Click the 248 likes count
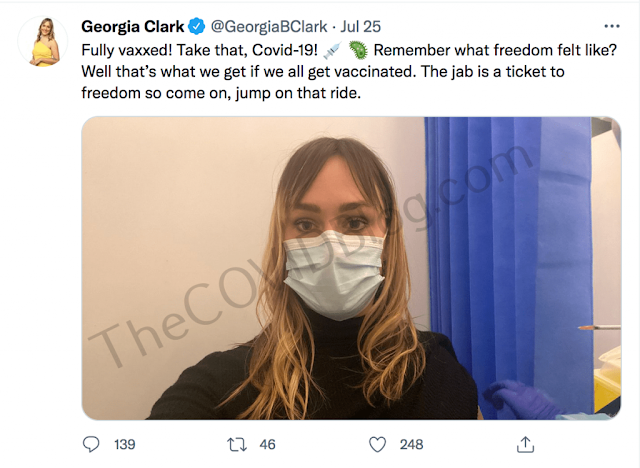 (x=411, y=444)
